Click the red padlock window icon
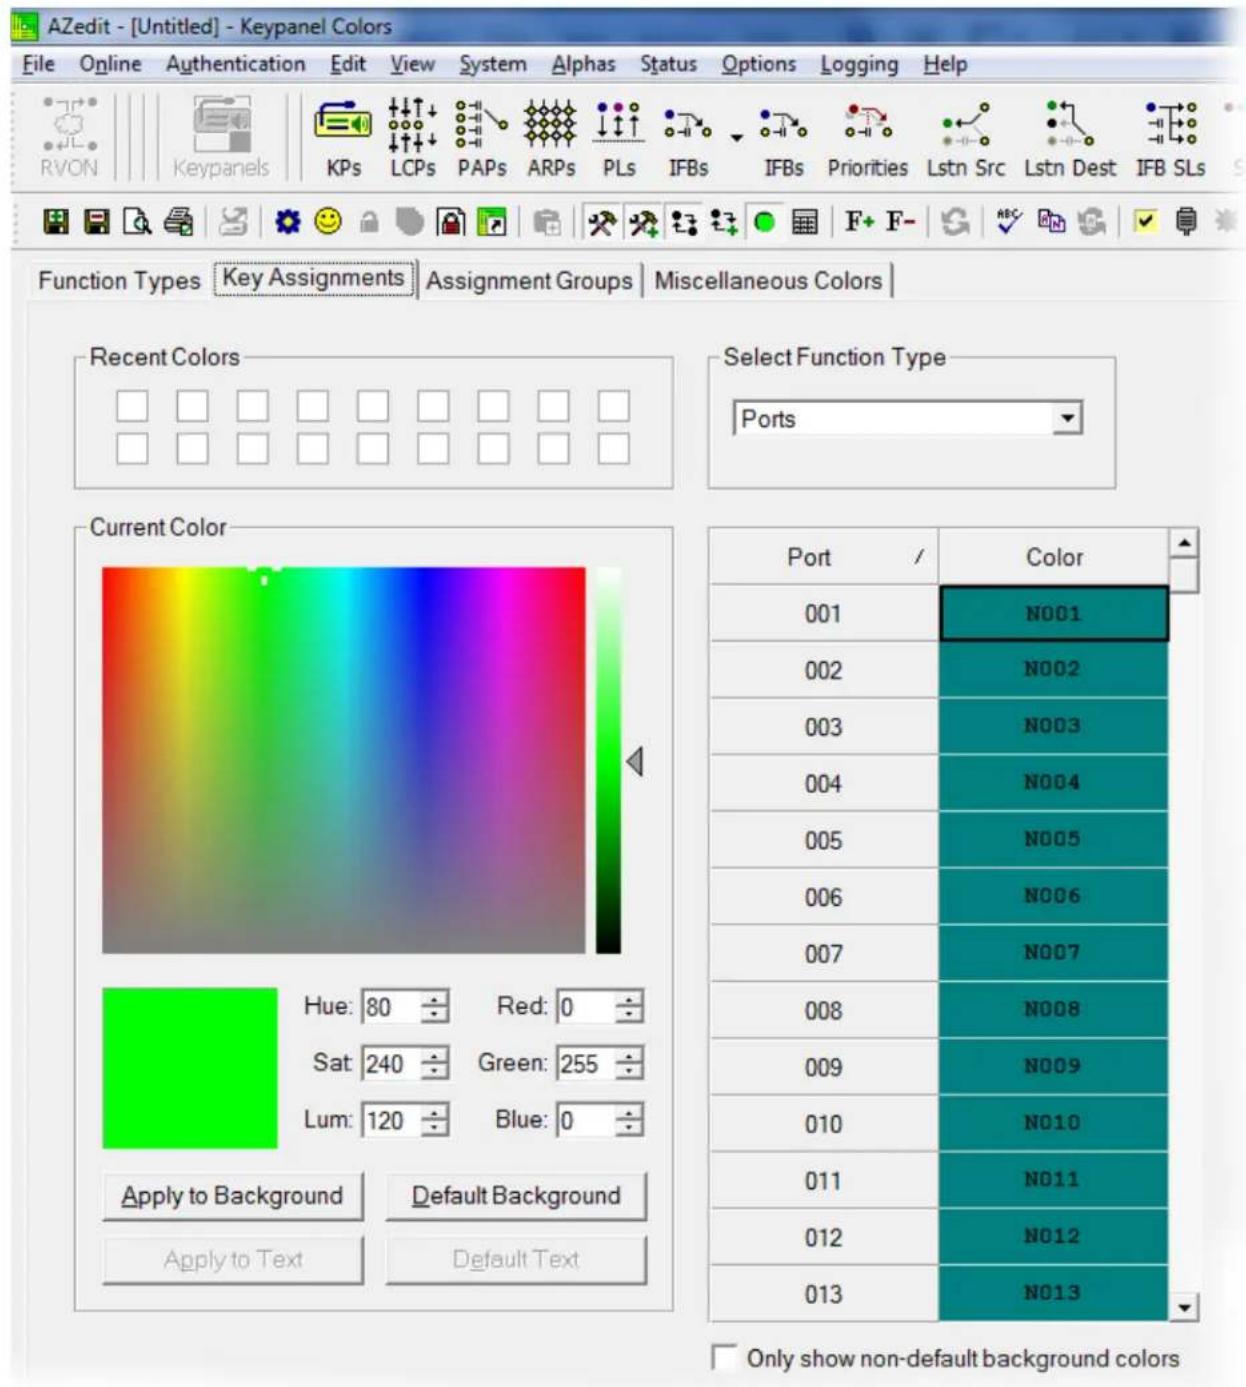The image size is (1246, 1387). tap(451, 222)
